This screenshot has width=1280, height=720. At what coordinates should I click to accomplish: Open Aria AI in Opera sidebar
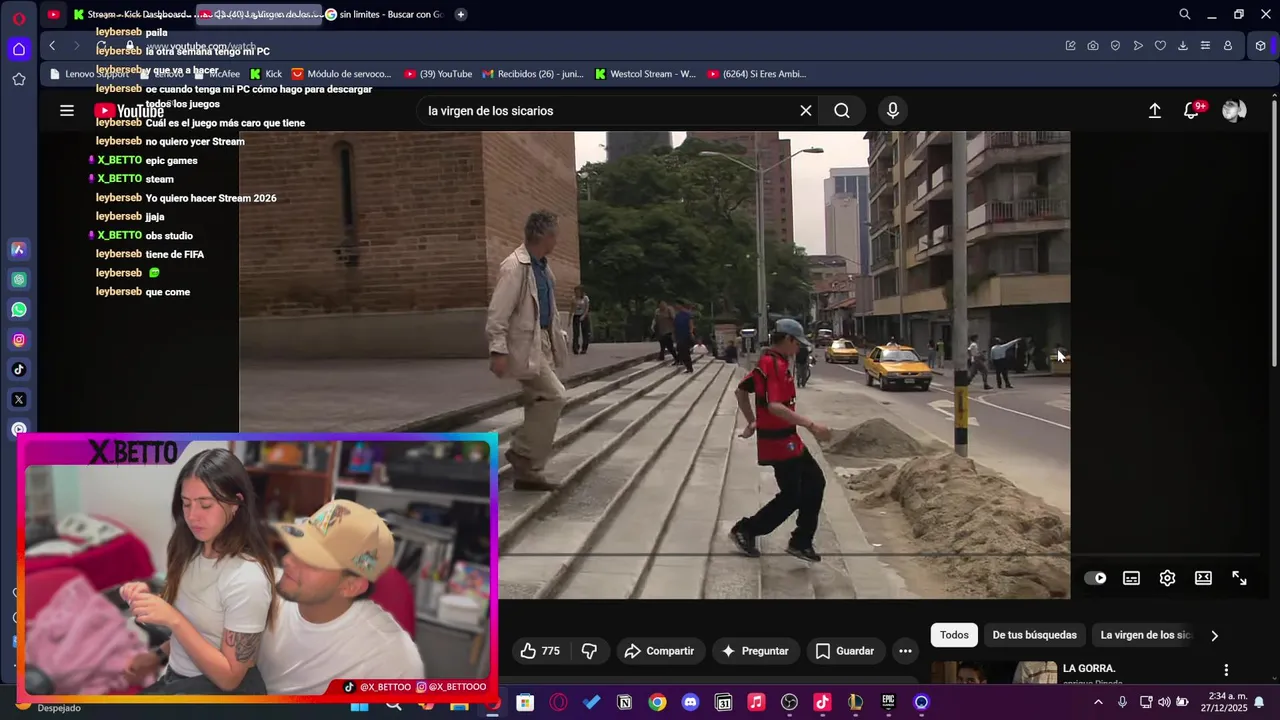point(19,250)
